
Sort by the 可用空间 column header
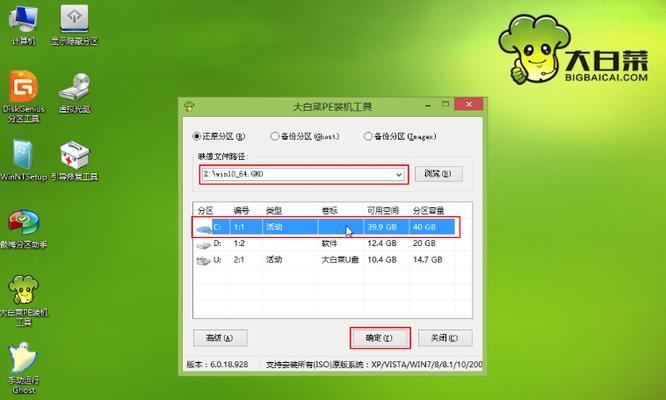(x=383, y=211)
